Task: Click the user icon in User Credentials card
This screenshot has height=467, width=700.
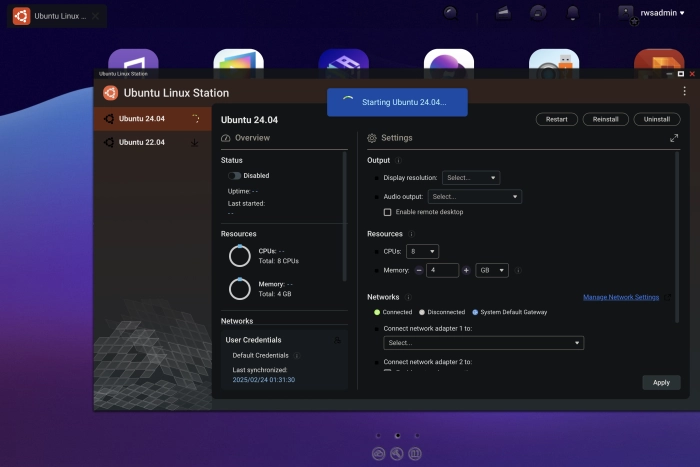Action: [337, 340]
